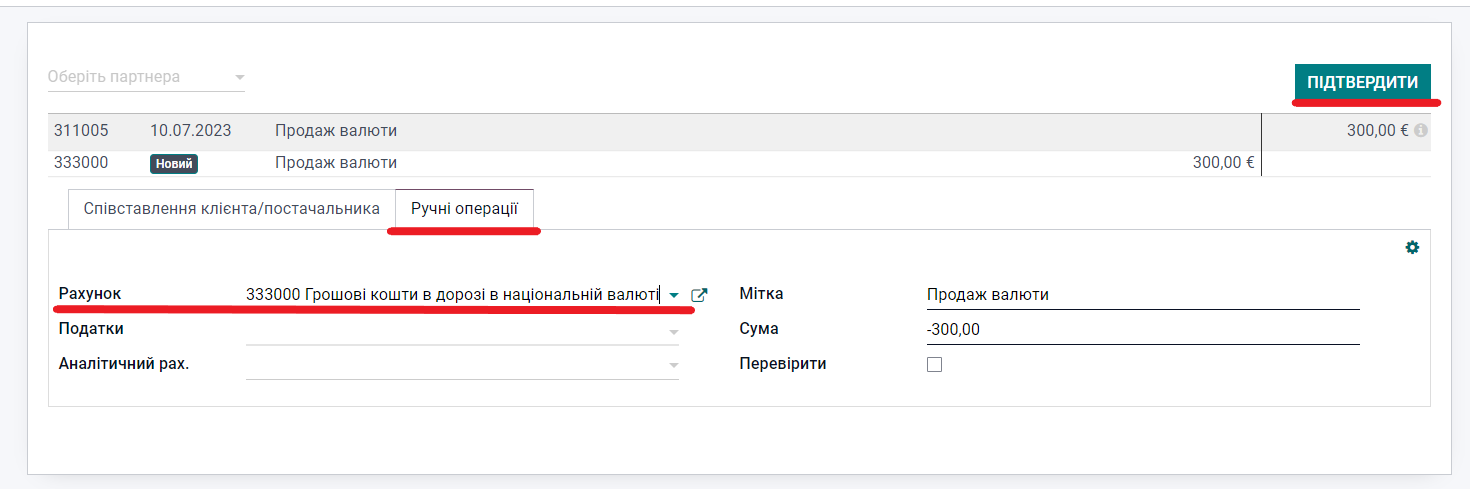
Task: Click the Мітка text field
Action: pos(1142,295)
